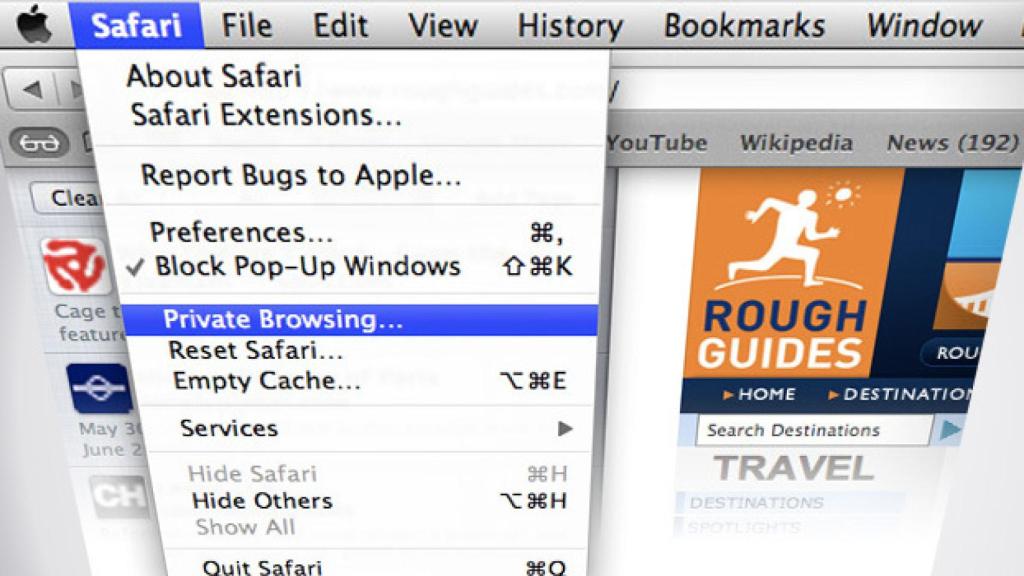Image resolution: width=1024 pixels, height=576 pixels.
Task: Toggle Block Pop-Up Windows checkmark
Action: click(135, 266)
